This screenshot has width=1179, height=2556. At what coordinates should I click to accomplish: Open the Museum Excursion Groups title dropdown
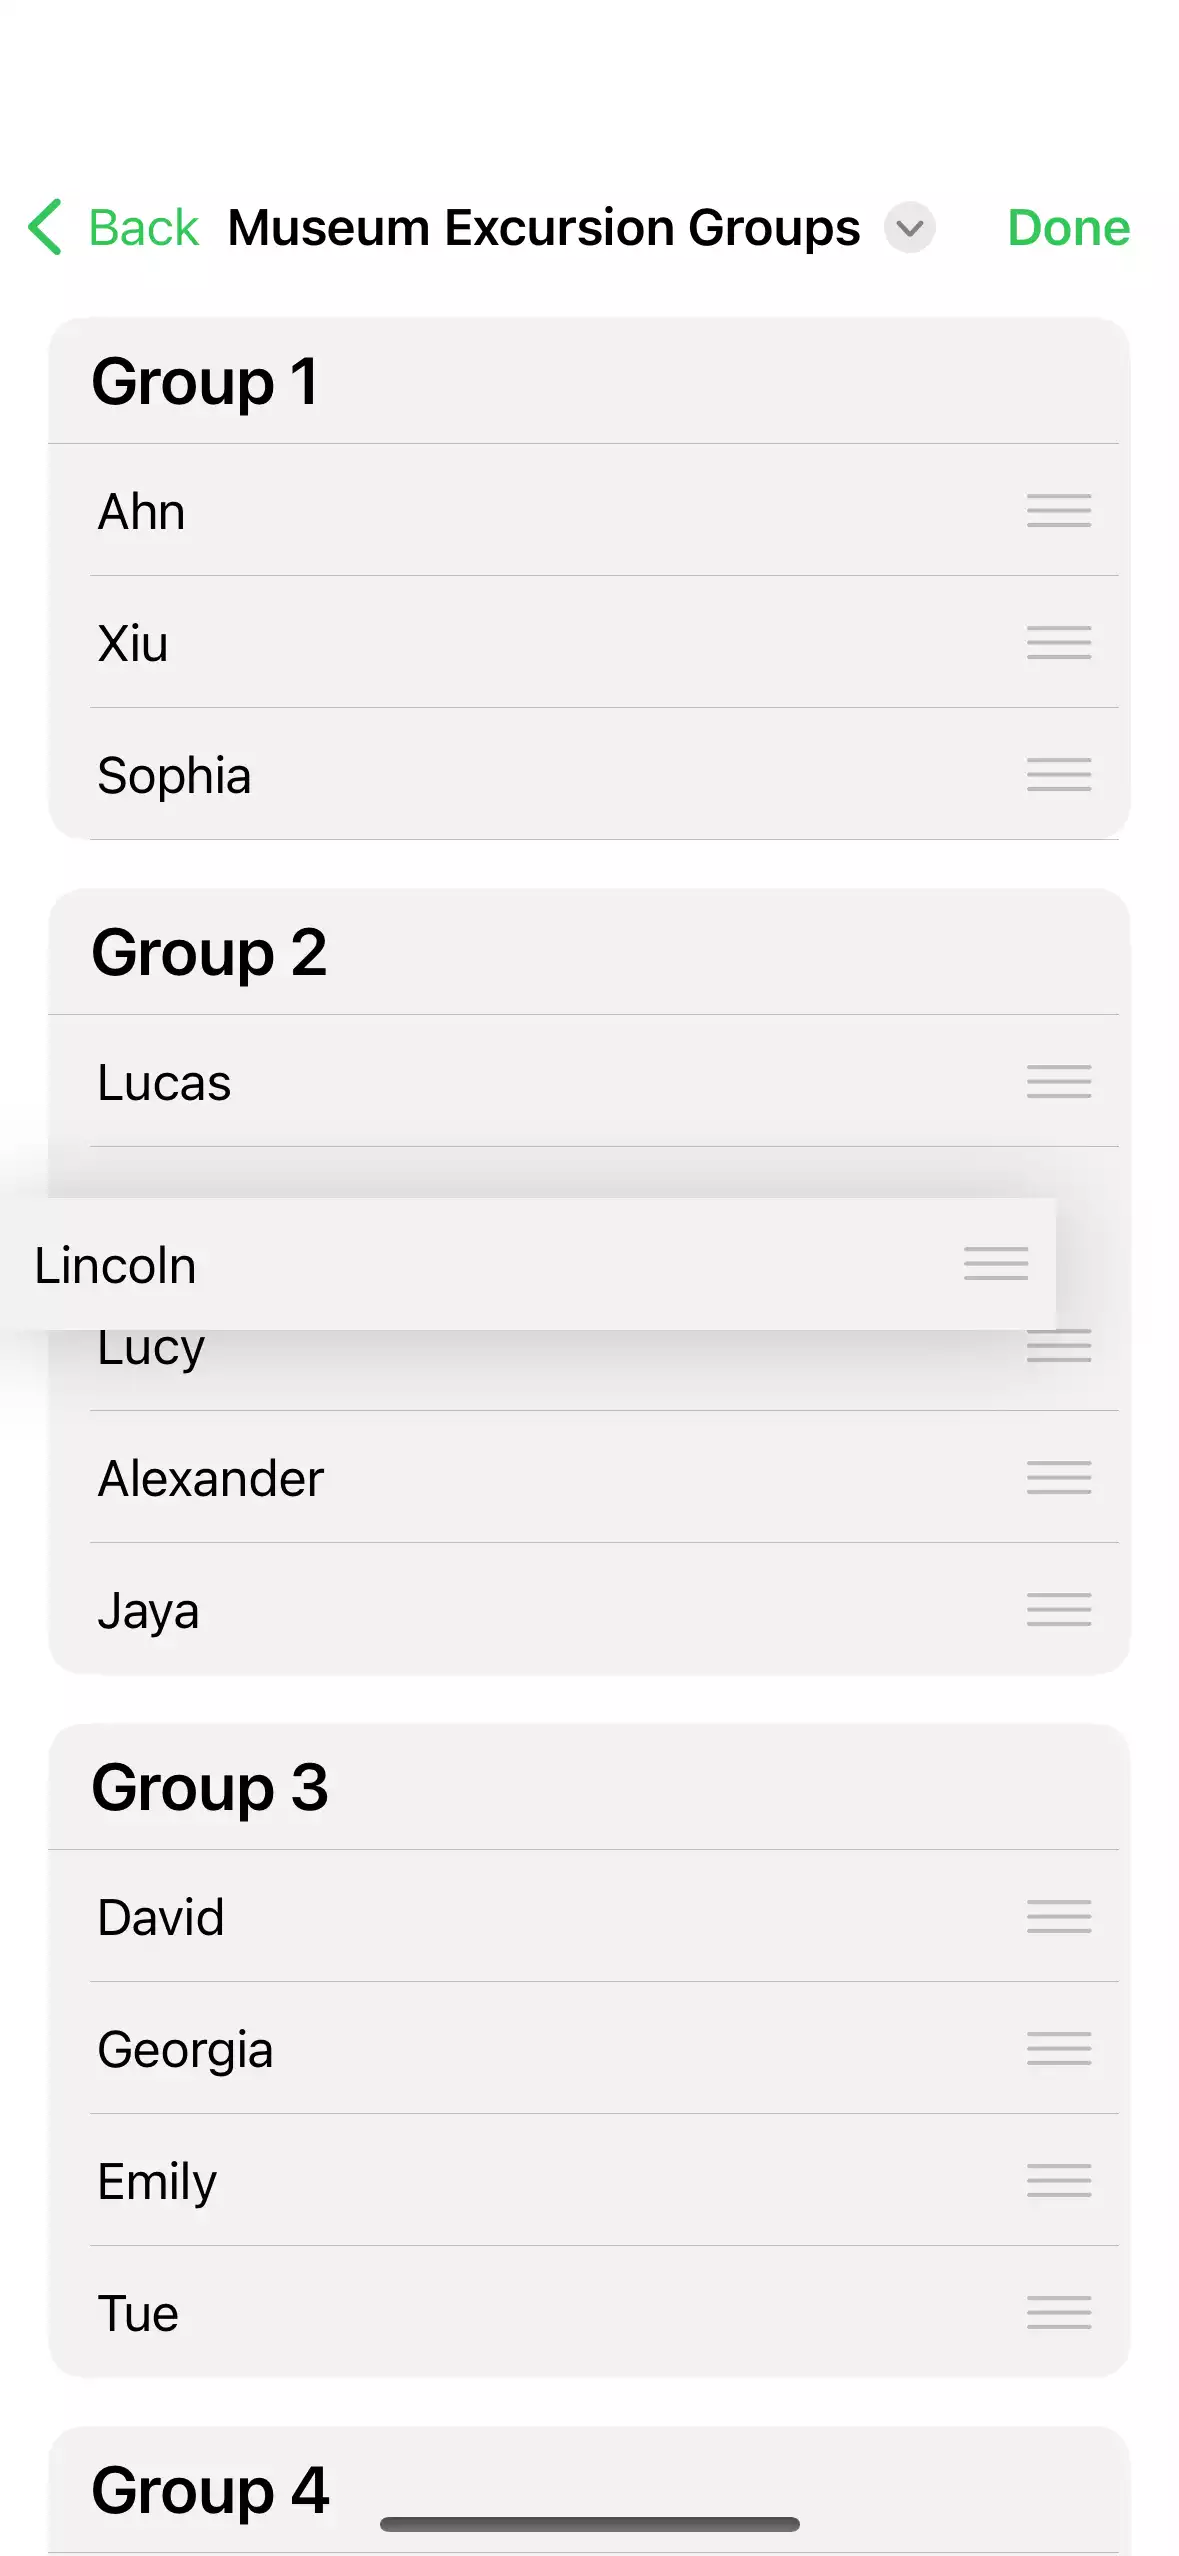[x=909, y=228]
